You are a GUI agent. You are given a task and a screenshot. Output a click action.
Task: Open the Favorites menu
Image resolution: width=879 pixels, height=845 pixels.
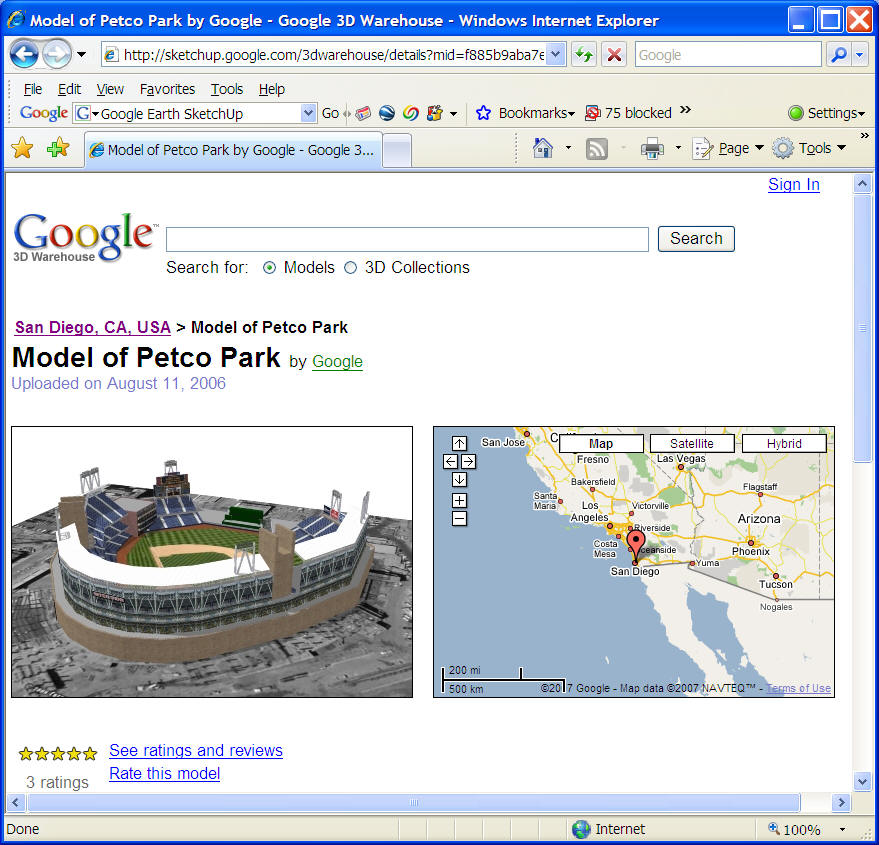click(x=167, y=89)
